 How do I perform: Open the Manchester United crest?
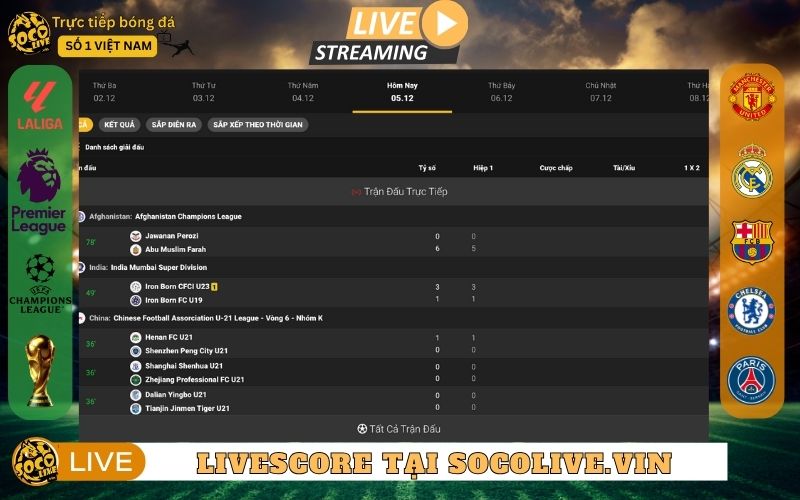tap(752, 96)
